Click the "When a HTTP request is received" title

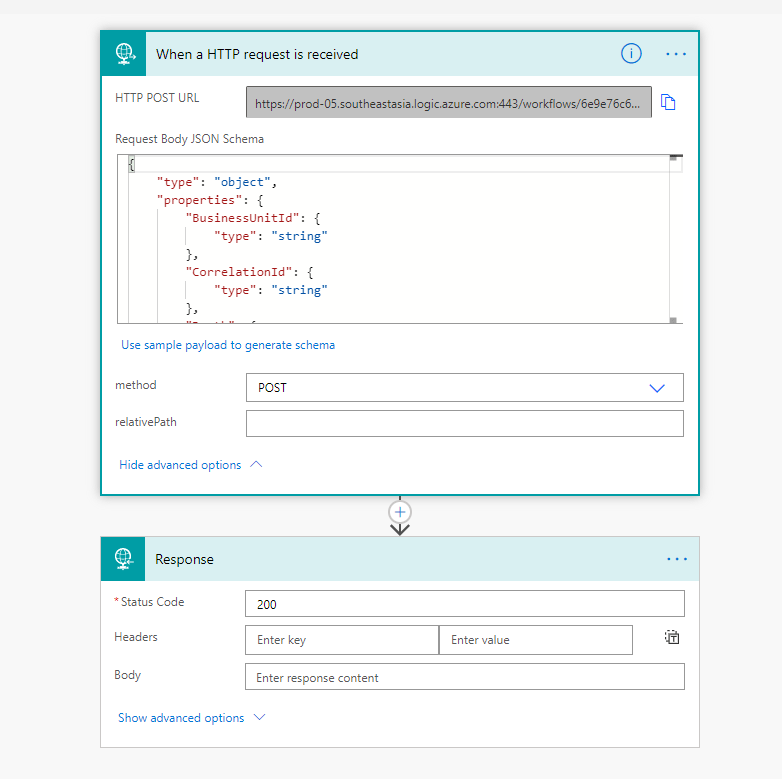(x=257, y=54)
